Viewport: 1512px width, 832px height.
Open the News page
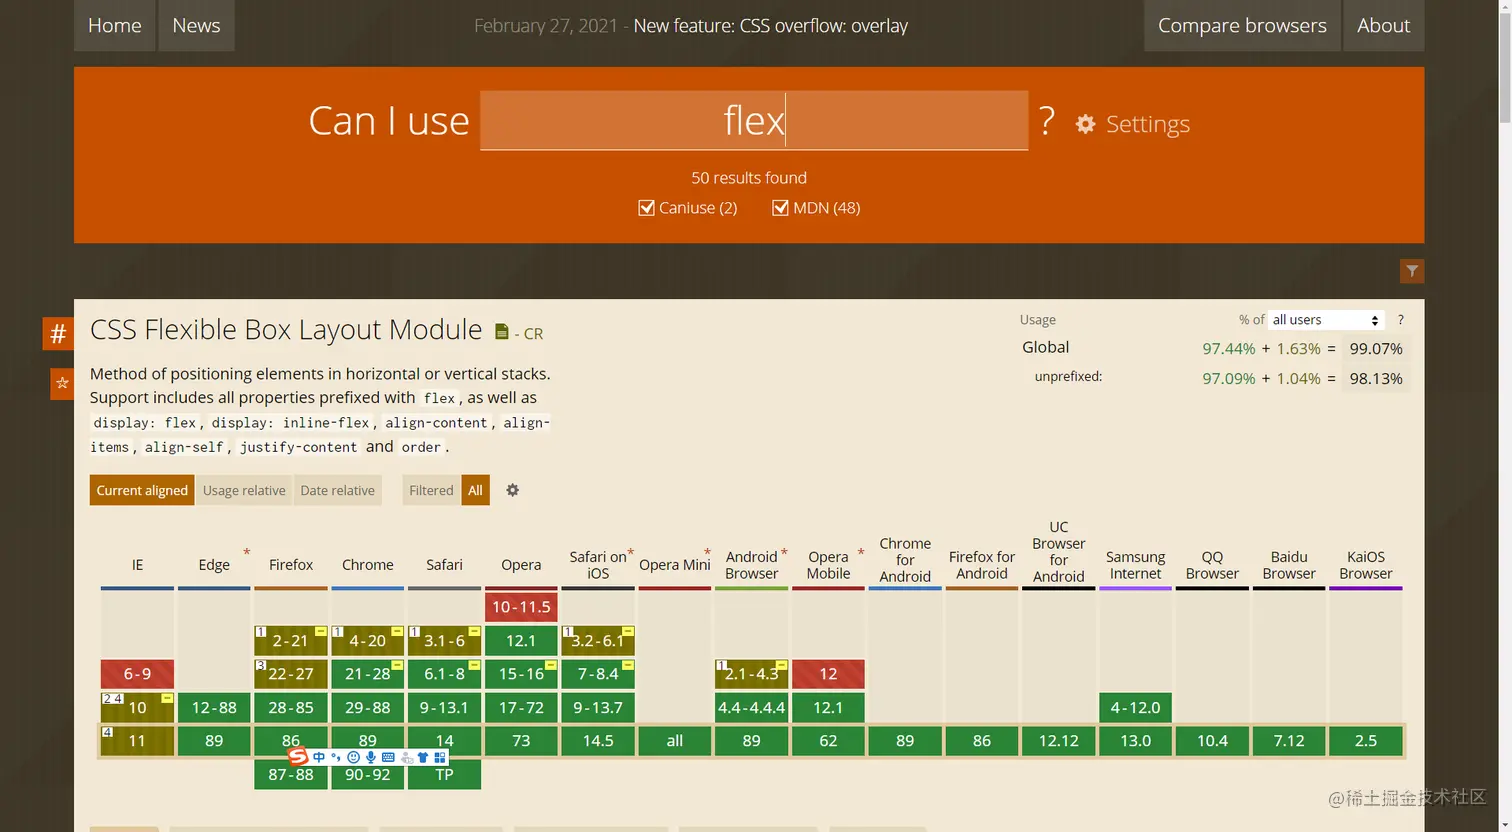click(x=196, y=25)
